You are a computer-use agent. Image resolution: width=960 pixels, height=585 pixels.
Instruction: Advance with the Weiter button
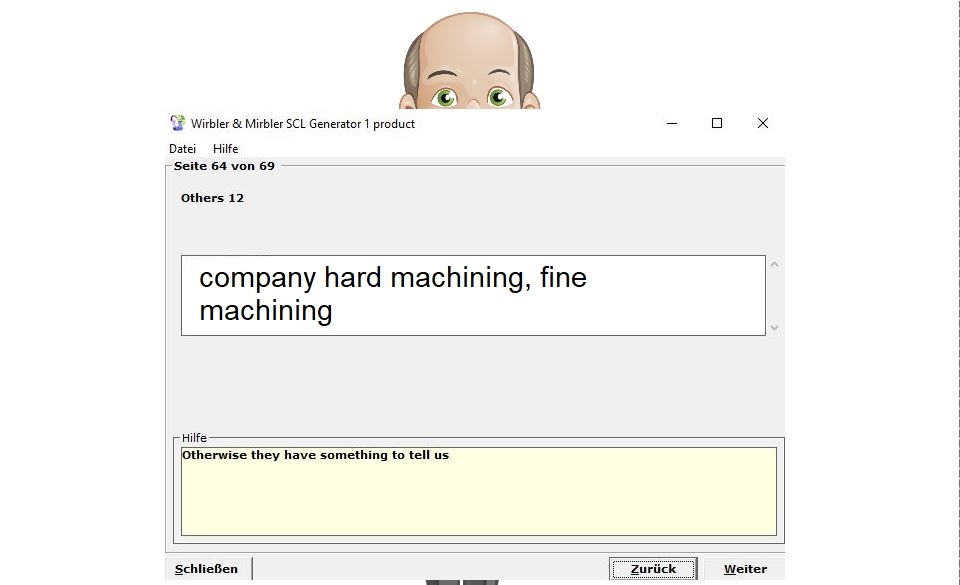[x=745, y=569]
